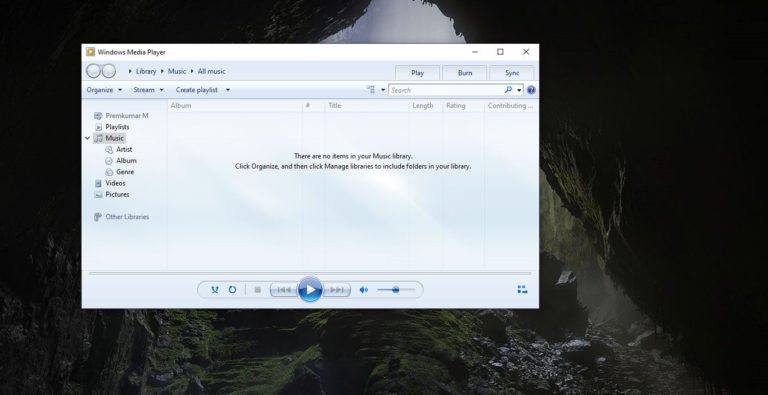Expand the view options dropdown arrow
The image size is (768, 395).
pyautogui.click(x=383, y=90)
